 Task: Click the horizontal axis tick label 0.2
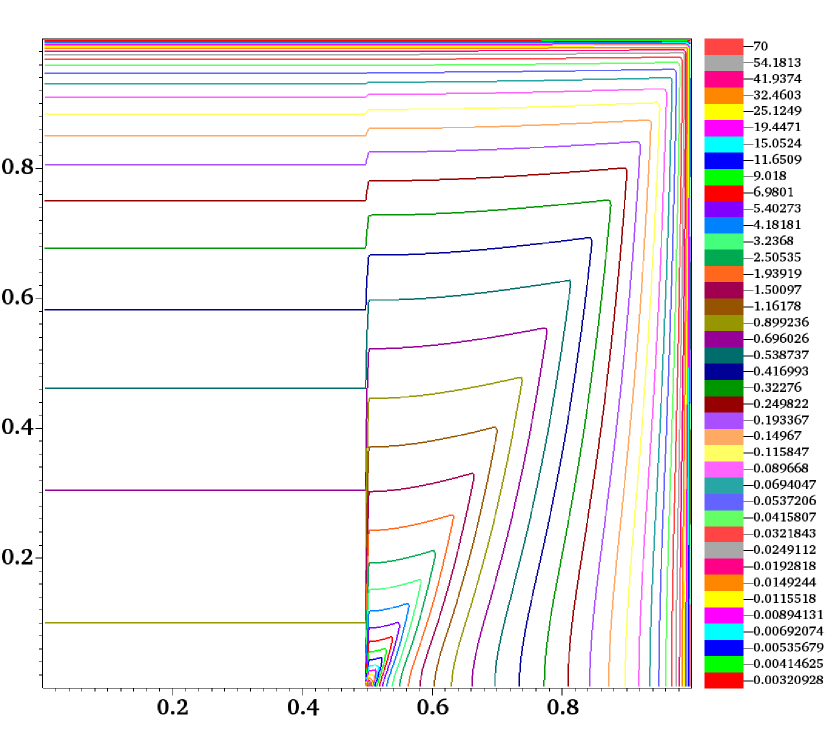point(173,708)
